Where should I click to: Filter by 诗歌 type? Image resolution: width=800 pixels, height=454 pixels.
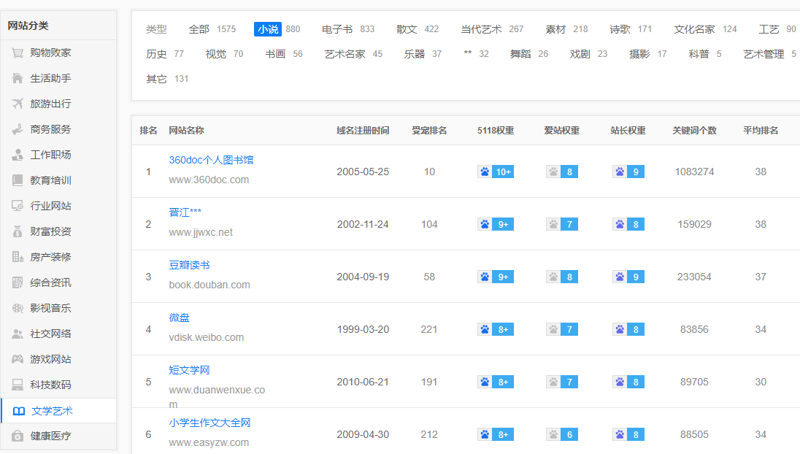tap(620, 29)
